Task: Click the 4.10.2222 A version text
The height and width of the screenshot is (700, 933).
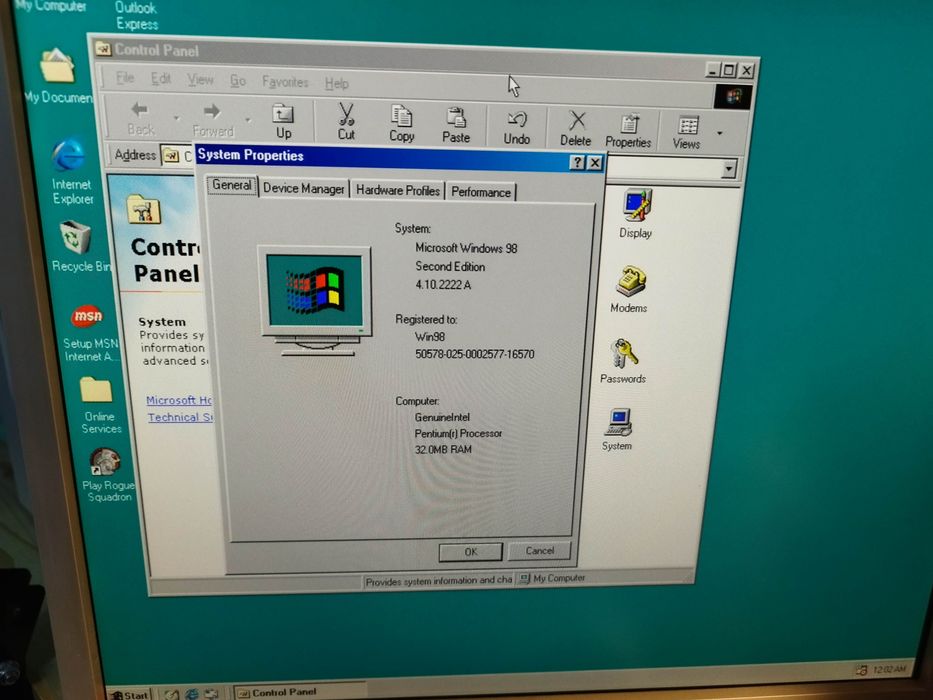Action: coord(443,285)
